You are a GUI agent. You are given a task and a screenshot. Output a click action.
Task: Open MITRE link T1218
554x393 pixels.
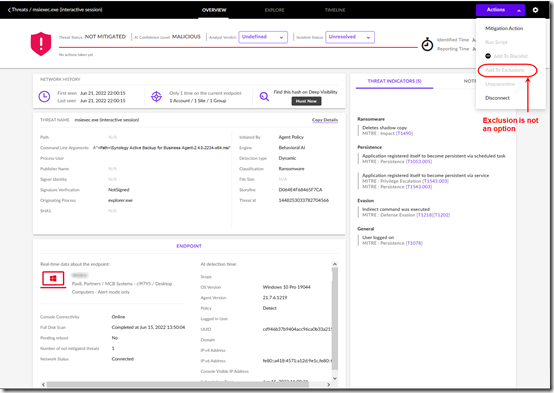click(x=425, y=215)
